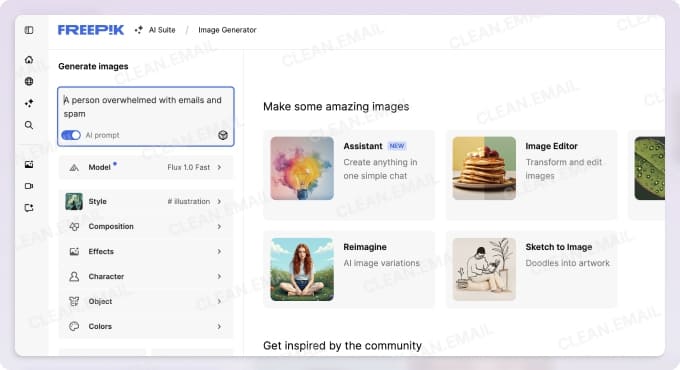This screenshot has height=370, width=680.
Task: Click the round icon in prompt box corner
Action: [223, 135]
